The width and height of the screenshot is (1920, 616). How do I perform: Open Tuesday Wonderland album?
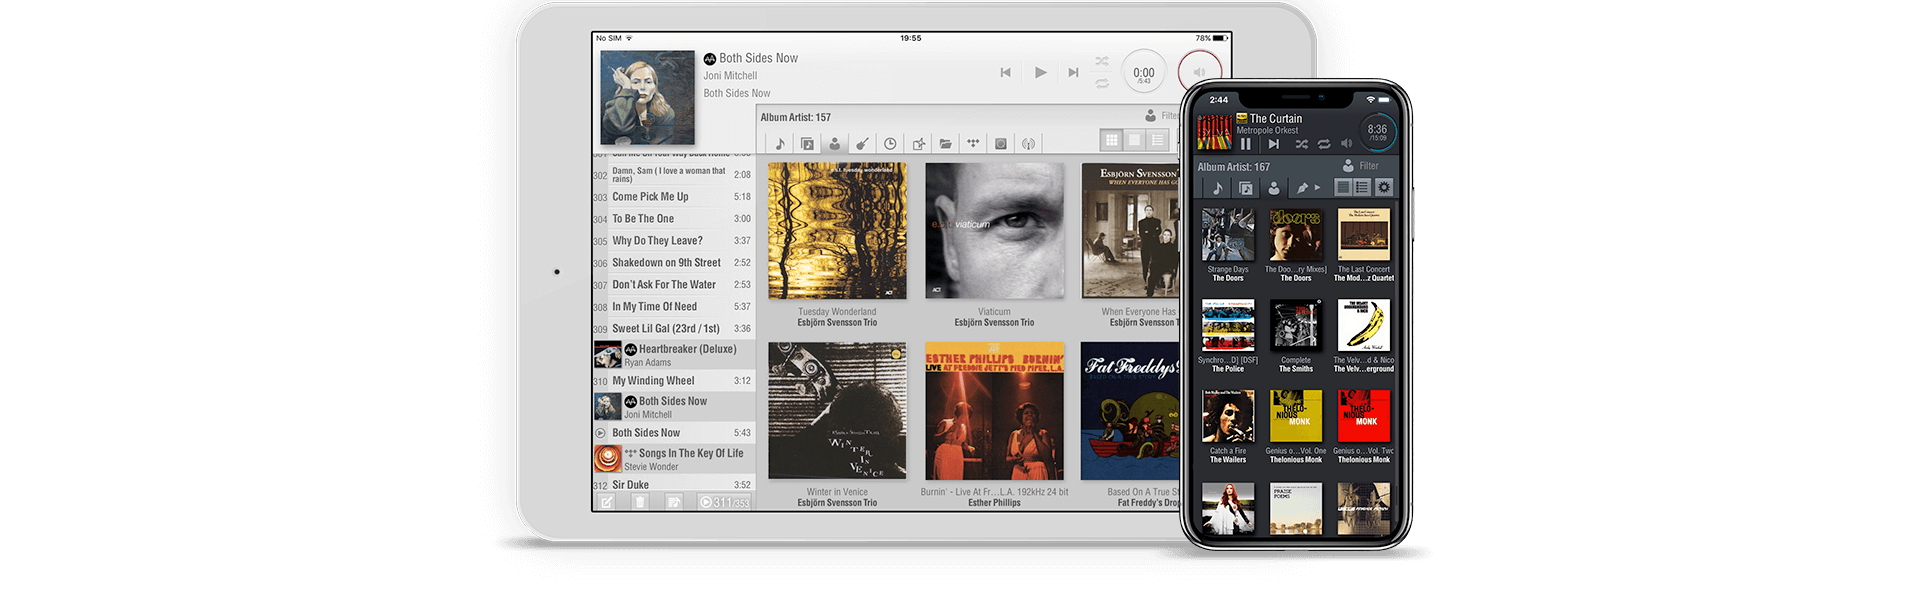(x=837, y=231)
